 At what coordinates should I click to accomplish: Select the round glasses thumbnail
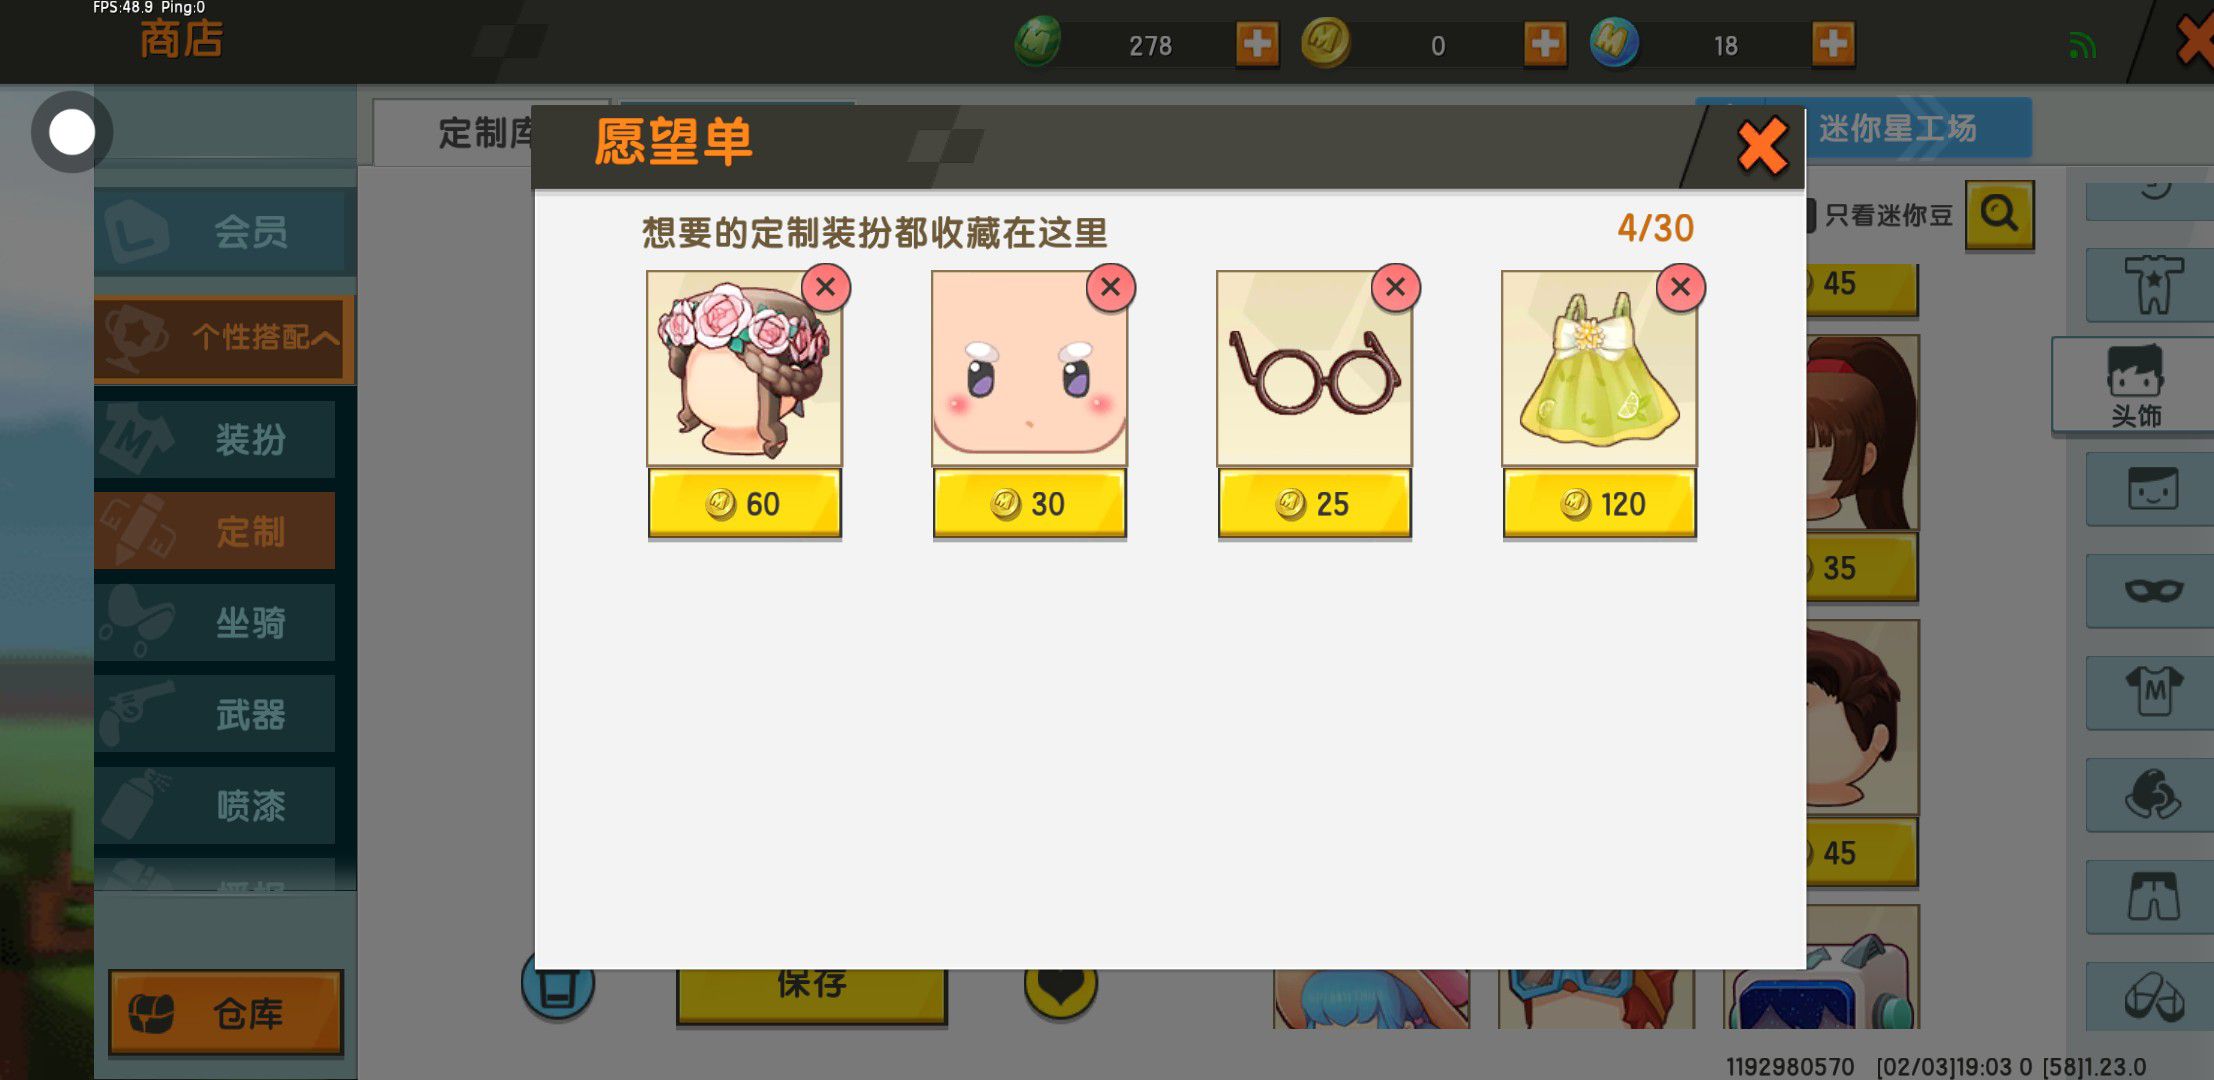(1314, 368)
